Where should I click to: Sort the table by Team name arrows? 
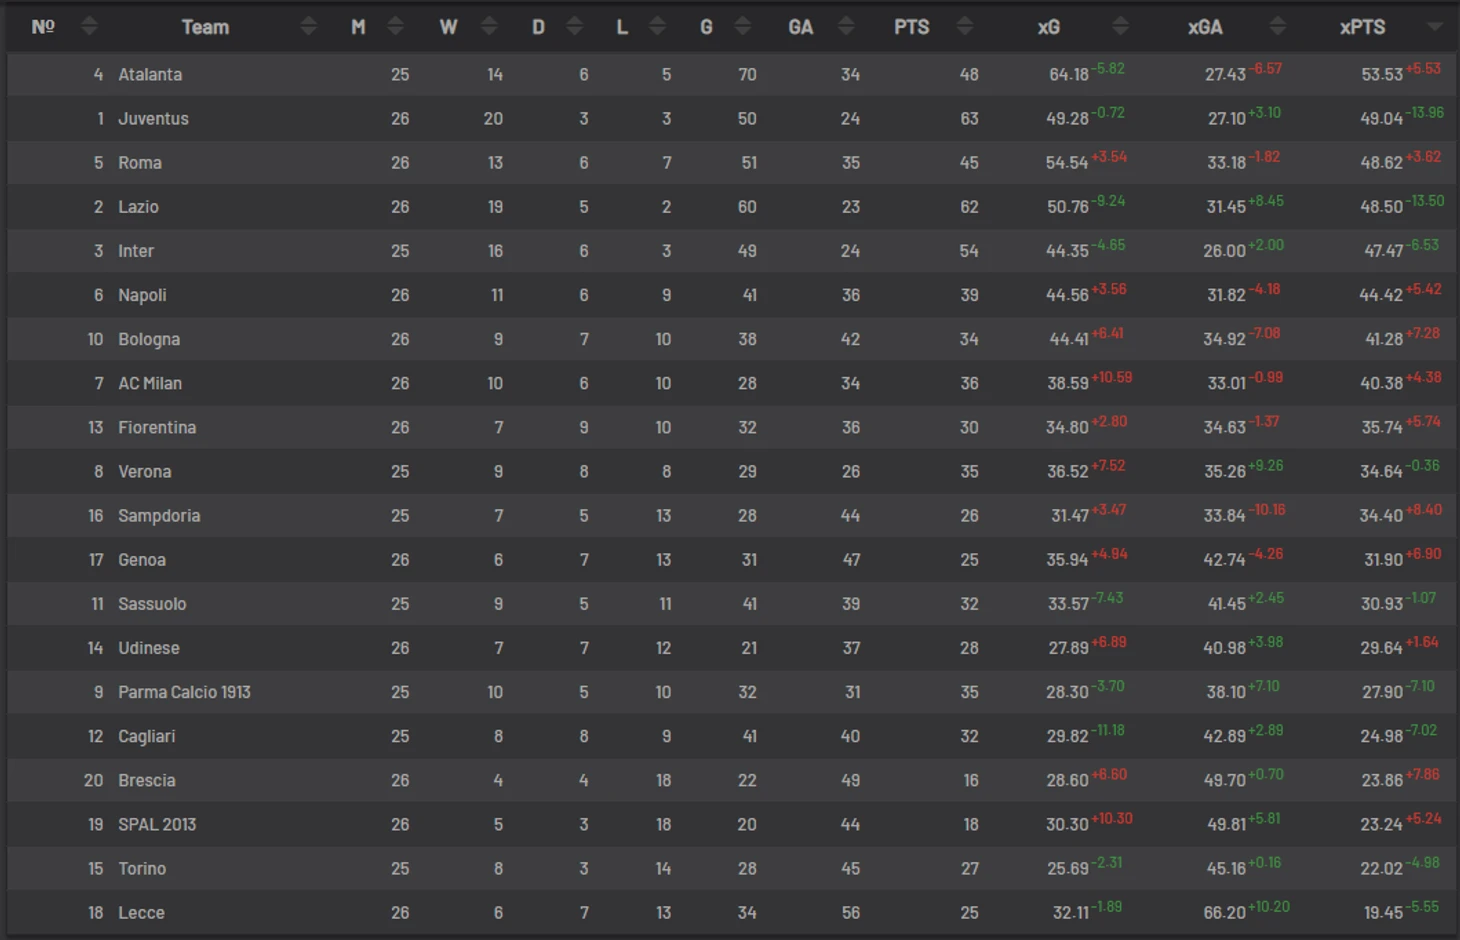pyautogui.click(x=308, y=27)
